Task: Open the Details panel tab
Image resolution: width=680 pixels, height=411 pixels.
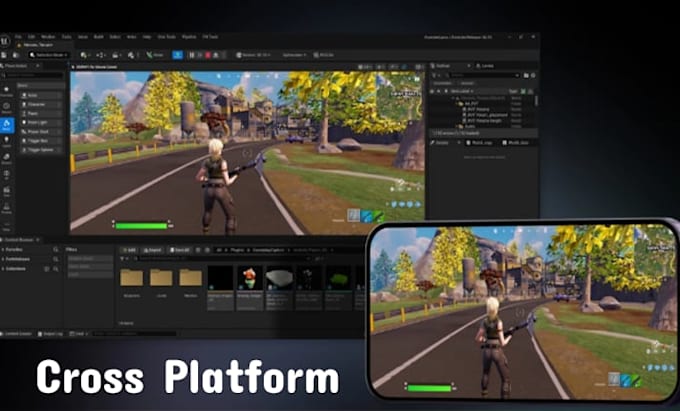Action: (x=443, y=143)
